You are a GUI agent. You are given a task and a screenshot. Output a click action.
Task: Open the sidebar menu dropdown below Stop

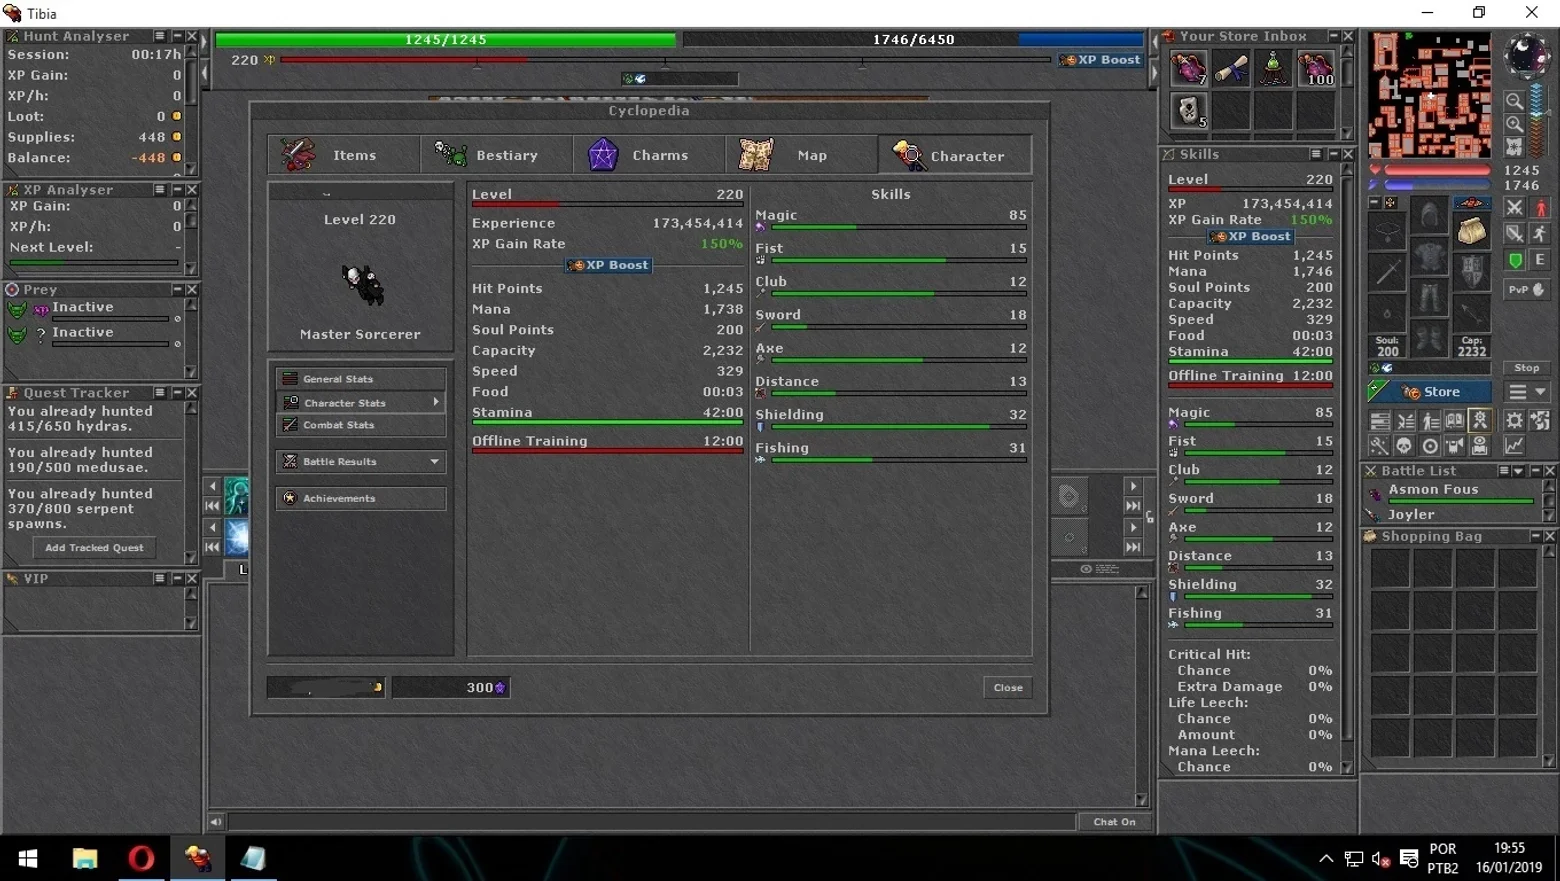1527,392
